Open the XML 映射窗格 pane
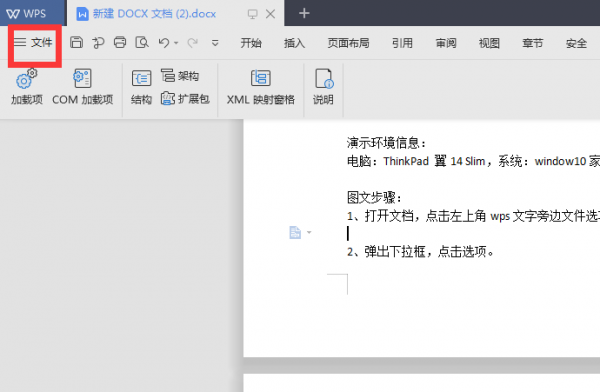The width and height of the screenshot is (600, 392). pos(261,87)
